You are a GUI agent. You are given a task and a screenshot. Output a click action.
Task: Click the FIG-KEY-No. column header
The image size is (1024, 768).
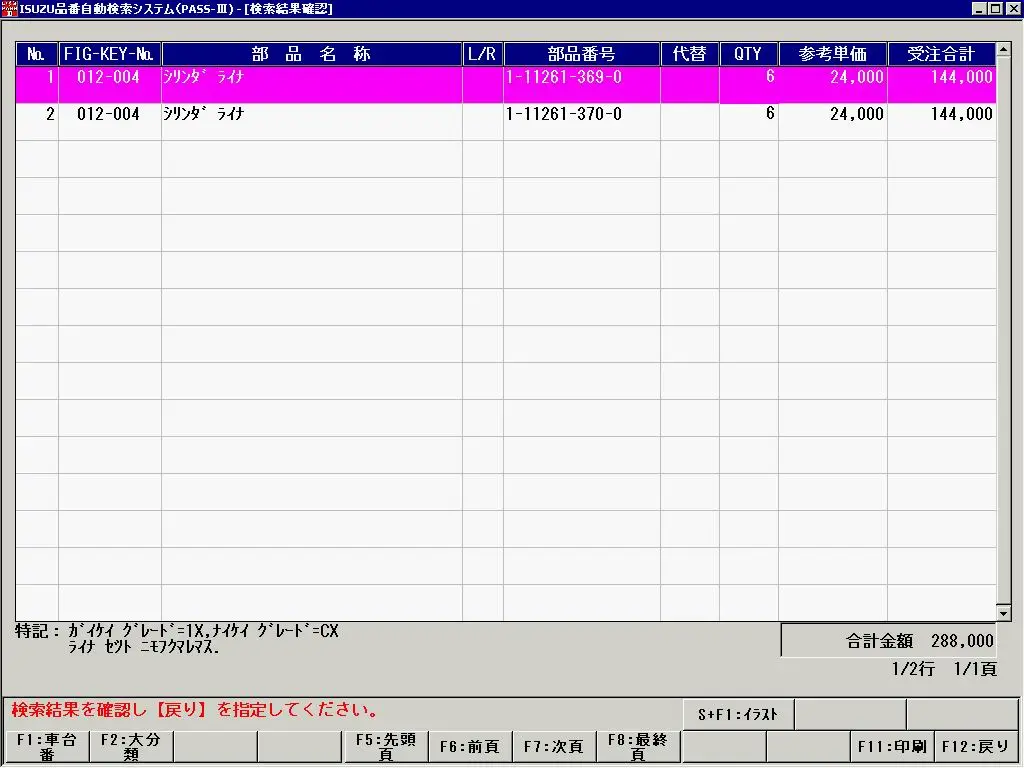tap(109, 54)
